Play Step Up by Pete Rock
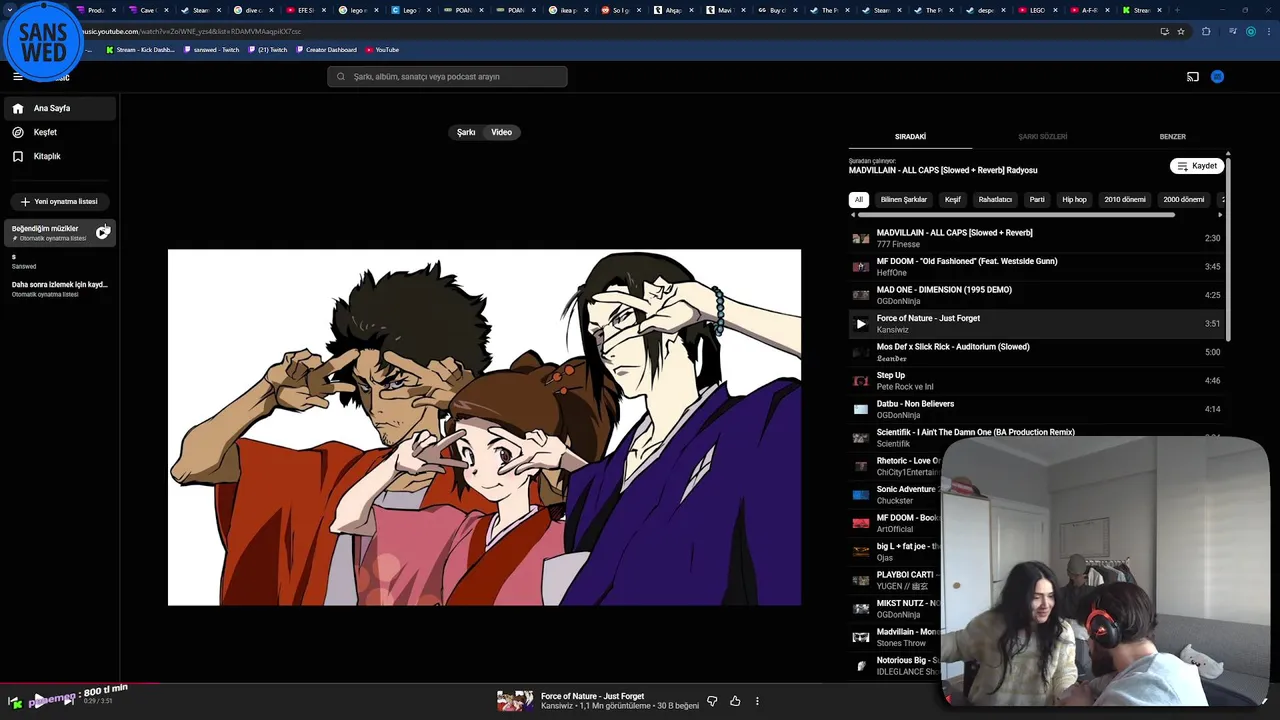Image resolution: width=1280 pixels, height=720 pixels. (1036, 381)
